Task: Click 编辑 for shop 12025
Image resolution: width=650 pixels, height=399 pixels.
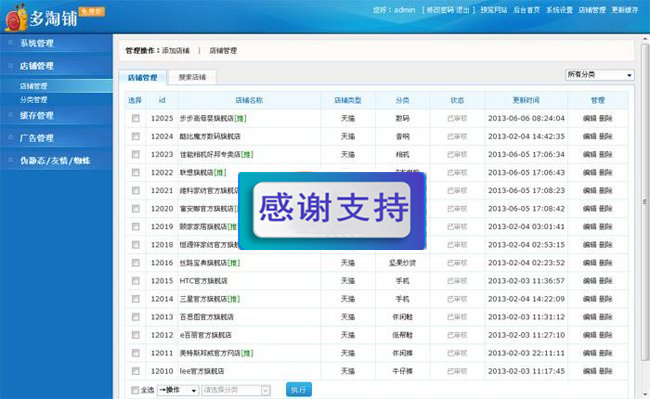Action: point(589,118)
